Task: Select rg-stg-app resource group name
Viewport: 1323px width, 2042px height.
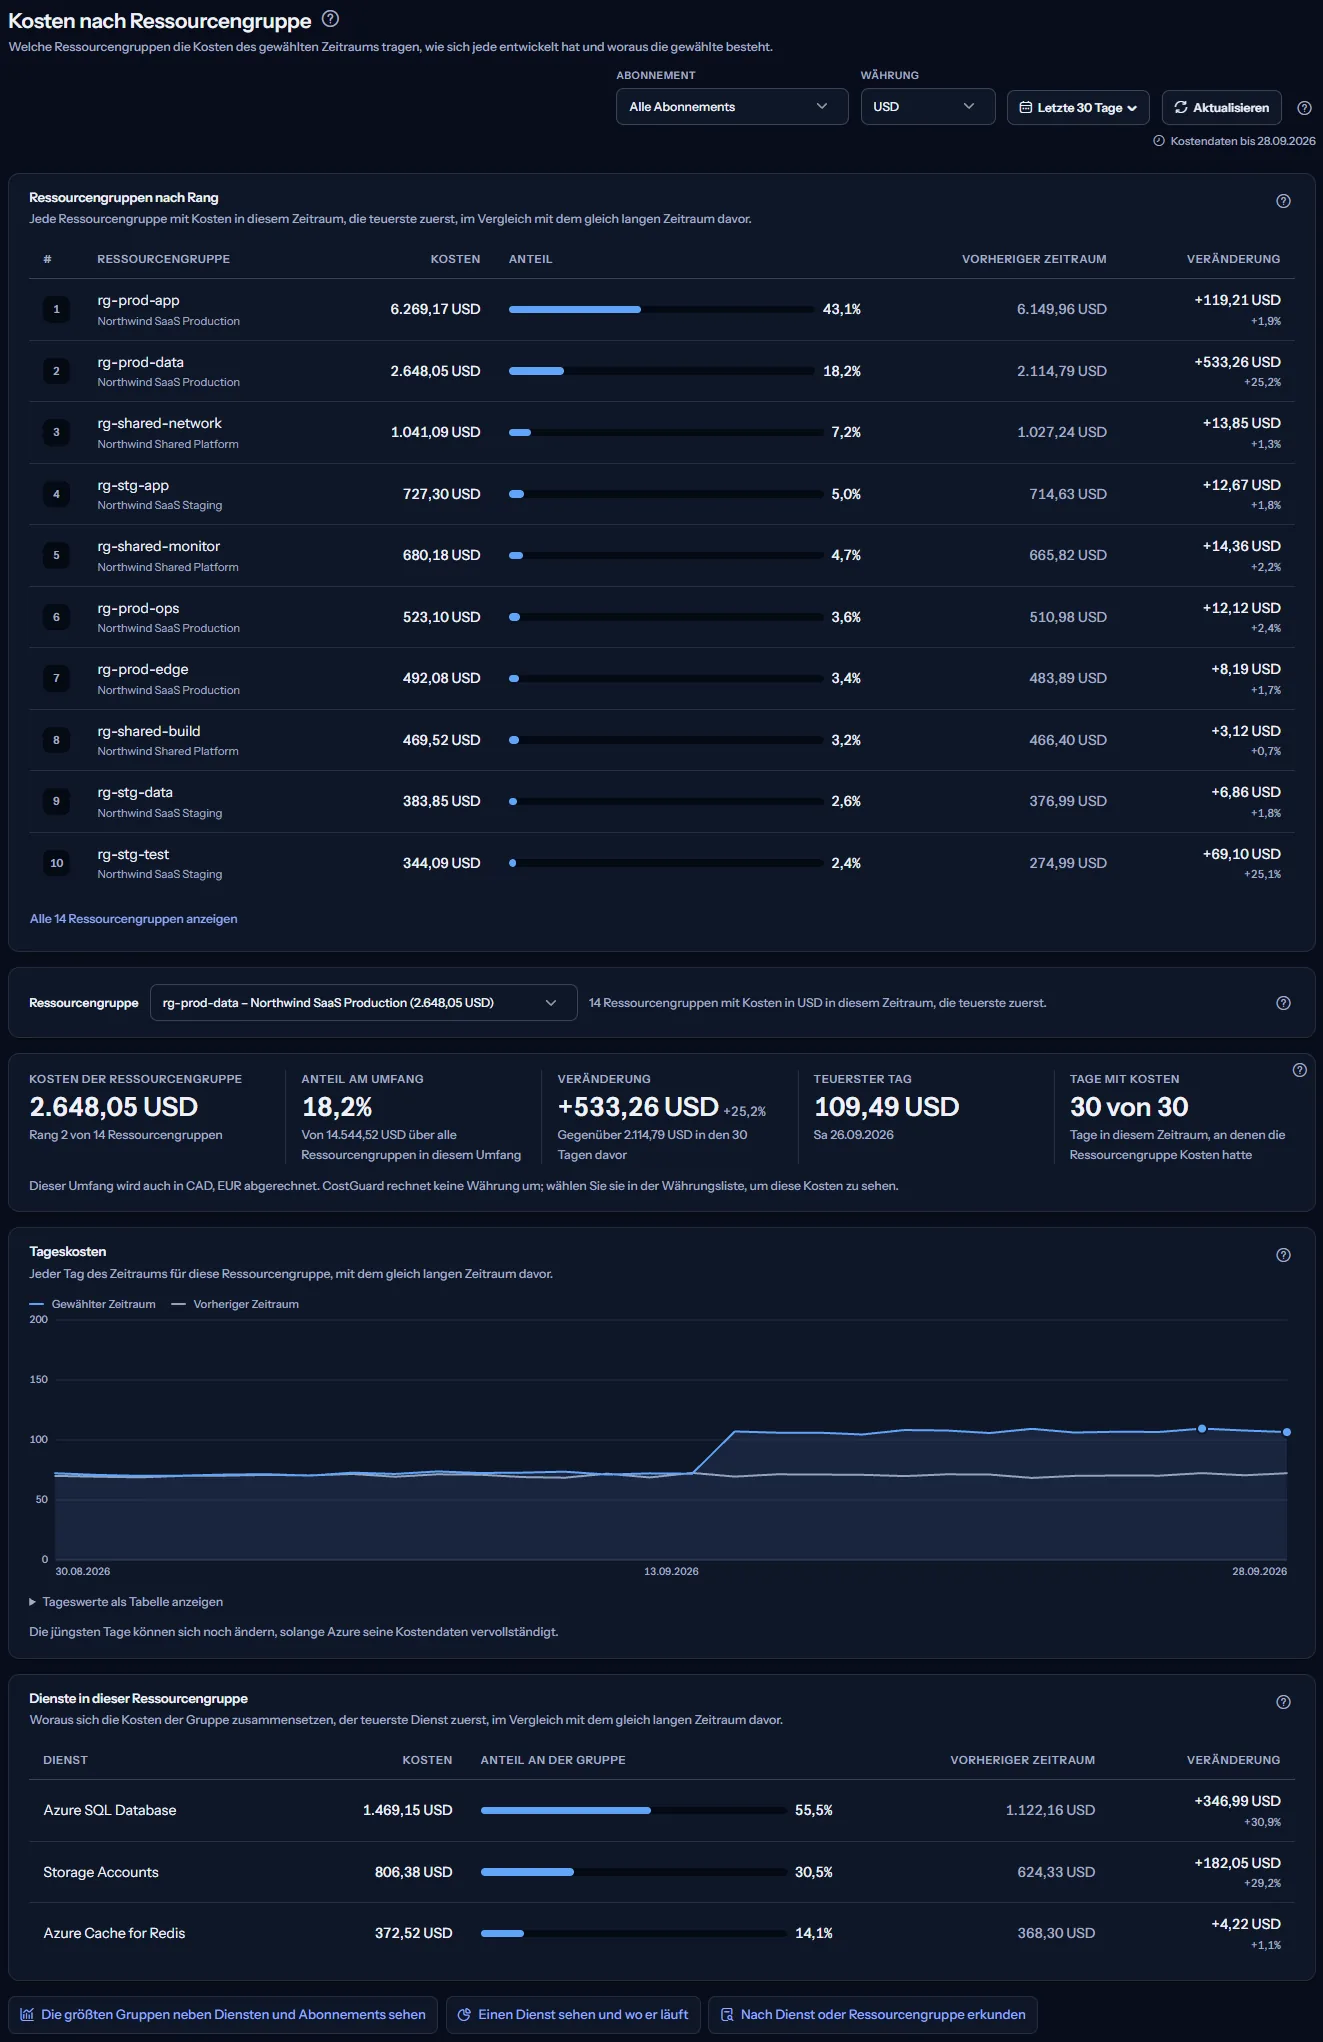Action: [x=133, y=485]
